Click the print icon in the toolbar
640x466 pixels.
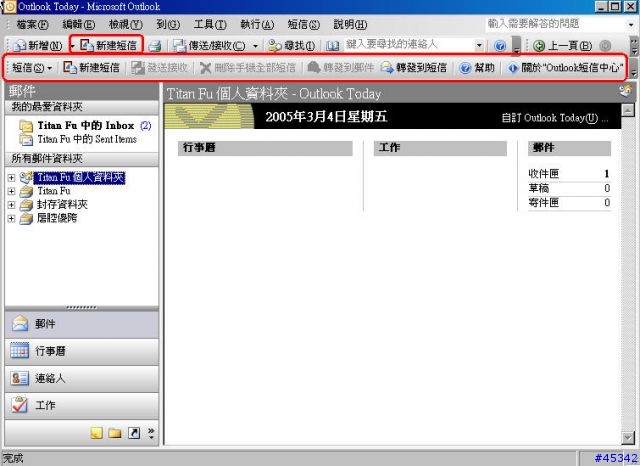[154, 46]
